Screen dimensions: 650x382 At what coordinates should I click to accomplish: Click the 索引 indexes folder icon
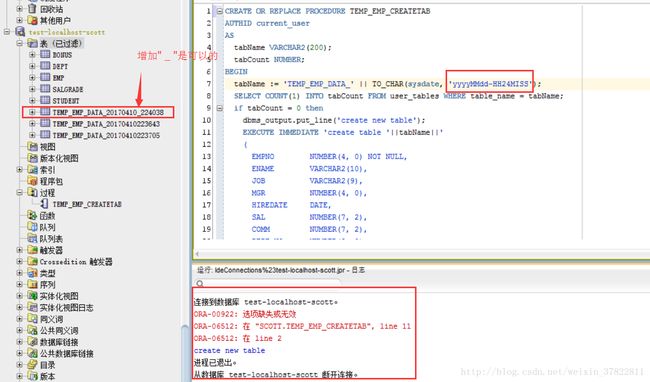(32, 169)
